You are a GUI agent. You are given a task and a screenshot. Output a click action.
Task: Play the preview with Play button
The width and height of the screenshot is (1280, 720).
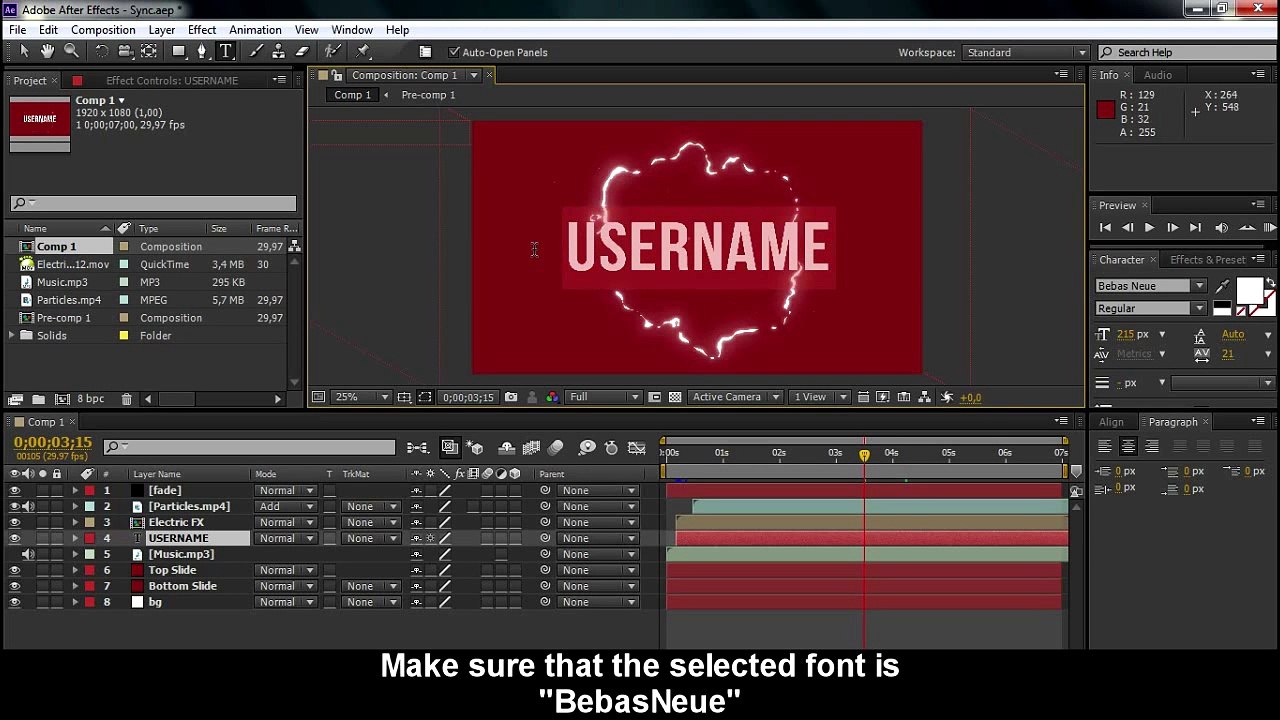1149,228
